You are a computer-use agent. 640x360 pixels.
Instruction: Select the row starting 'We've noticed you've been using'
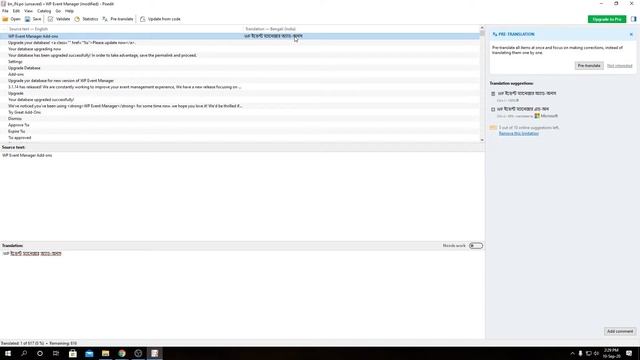[x=240, y=106]
